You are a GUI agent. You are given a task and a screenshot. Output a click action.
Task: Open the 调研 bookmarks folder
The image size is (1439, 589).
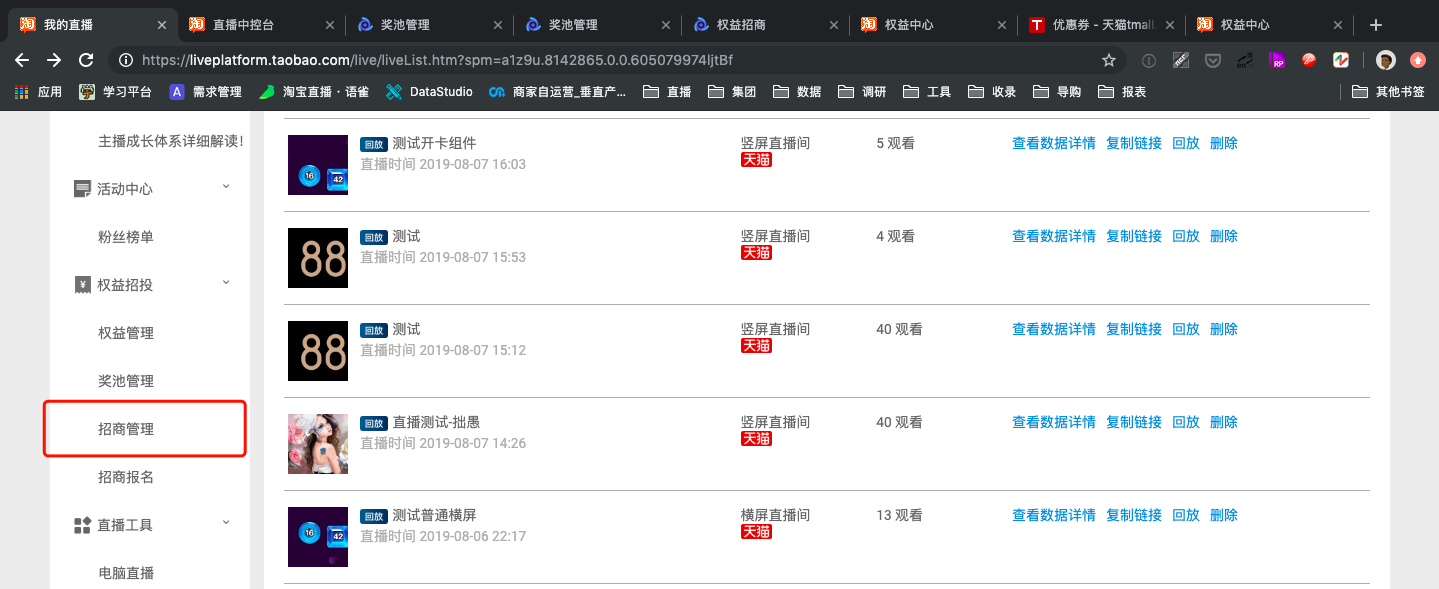[x=862, y=91]
